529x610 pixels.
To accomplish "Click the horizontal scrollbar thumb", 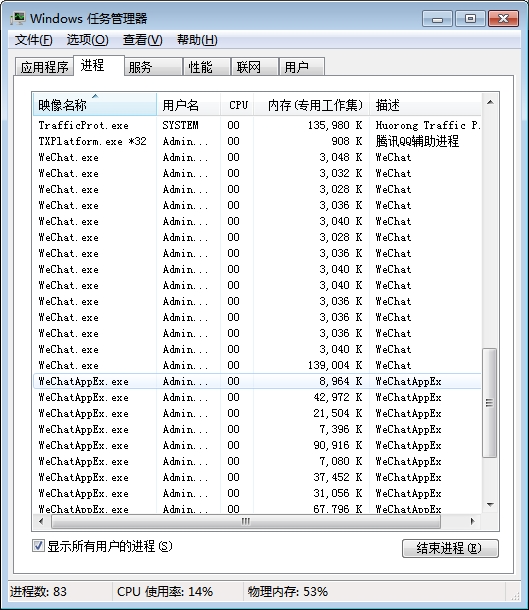I will tap(246, 521).
